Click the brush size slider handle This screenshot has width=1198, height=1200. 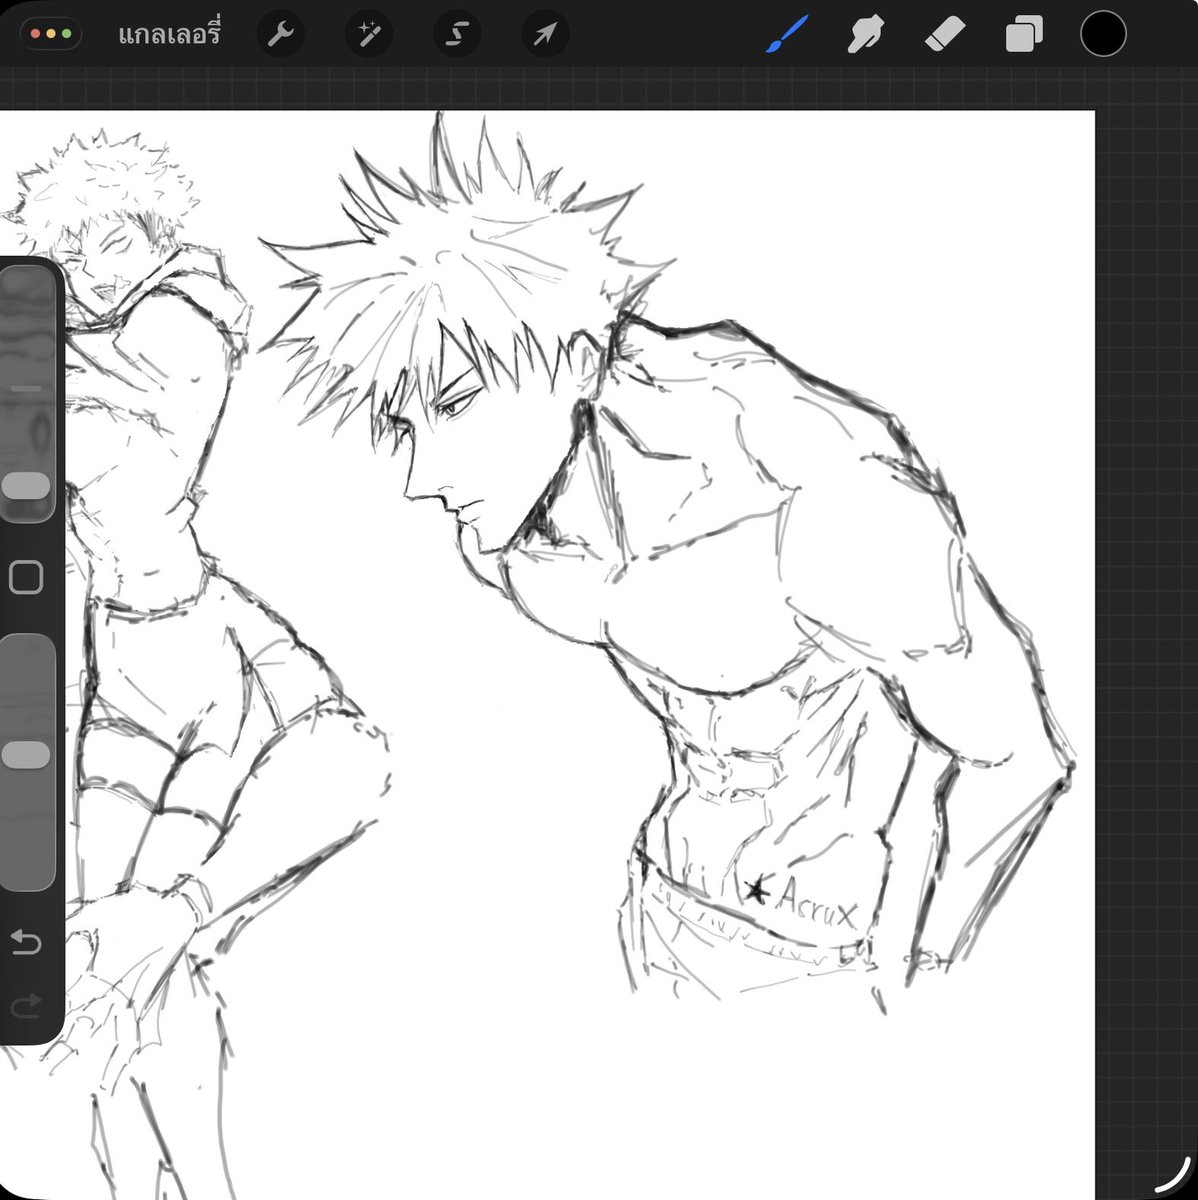26,487
